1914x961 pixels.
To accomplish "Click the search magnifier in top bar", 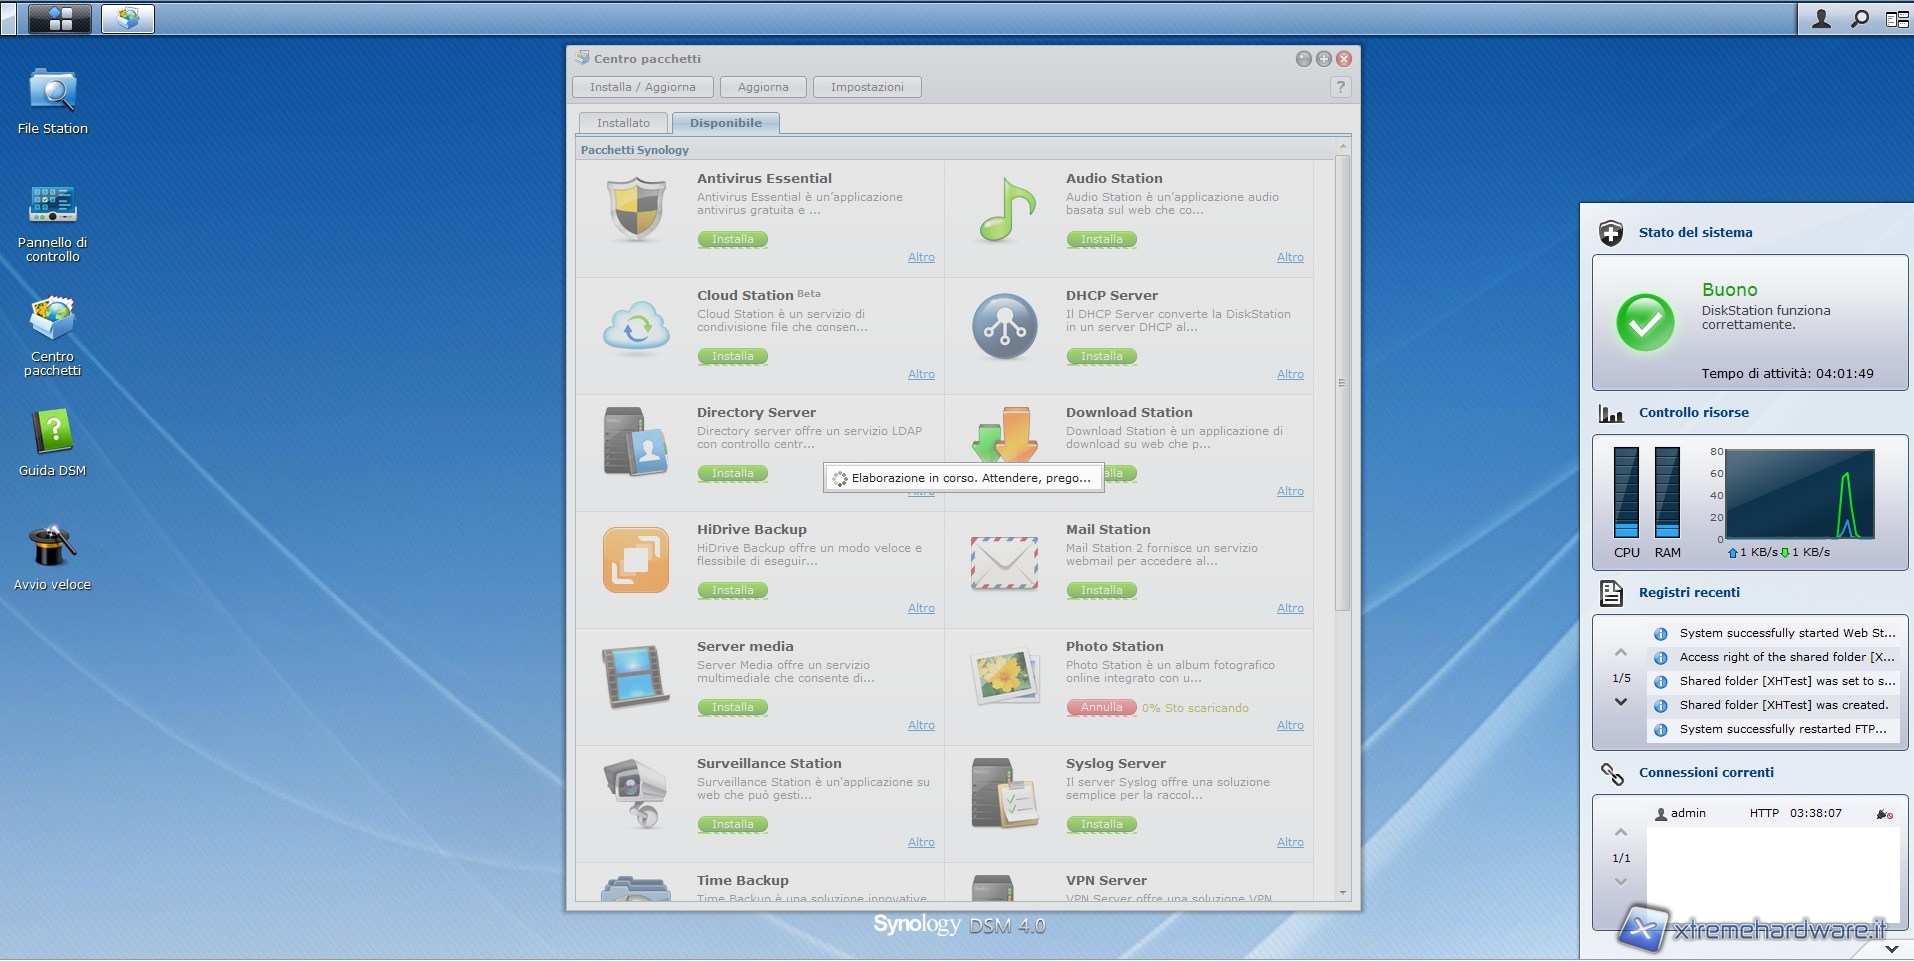I will pyautogui.click(x=1859, y=19).
